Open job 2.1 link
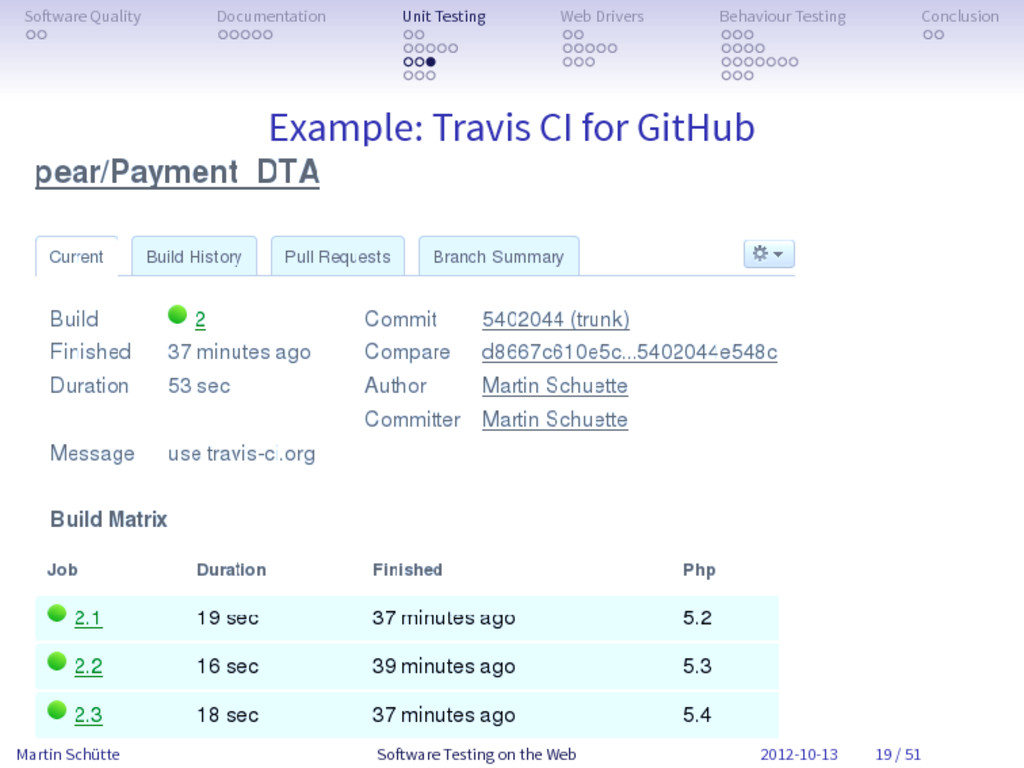 (x=88, y=618)
